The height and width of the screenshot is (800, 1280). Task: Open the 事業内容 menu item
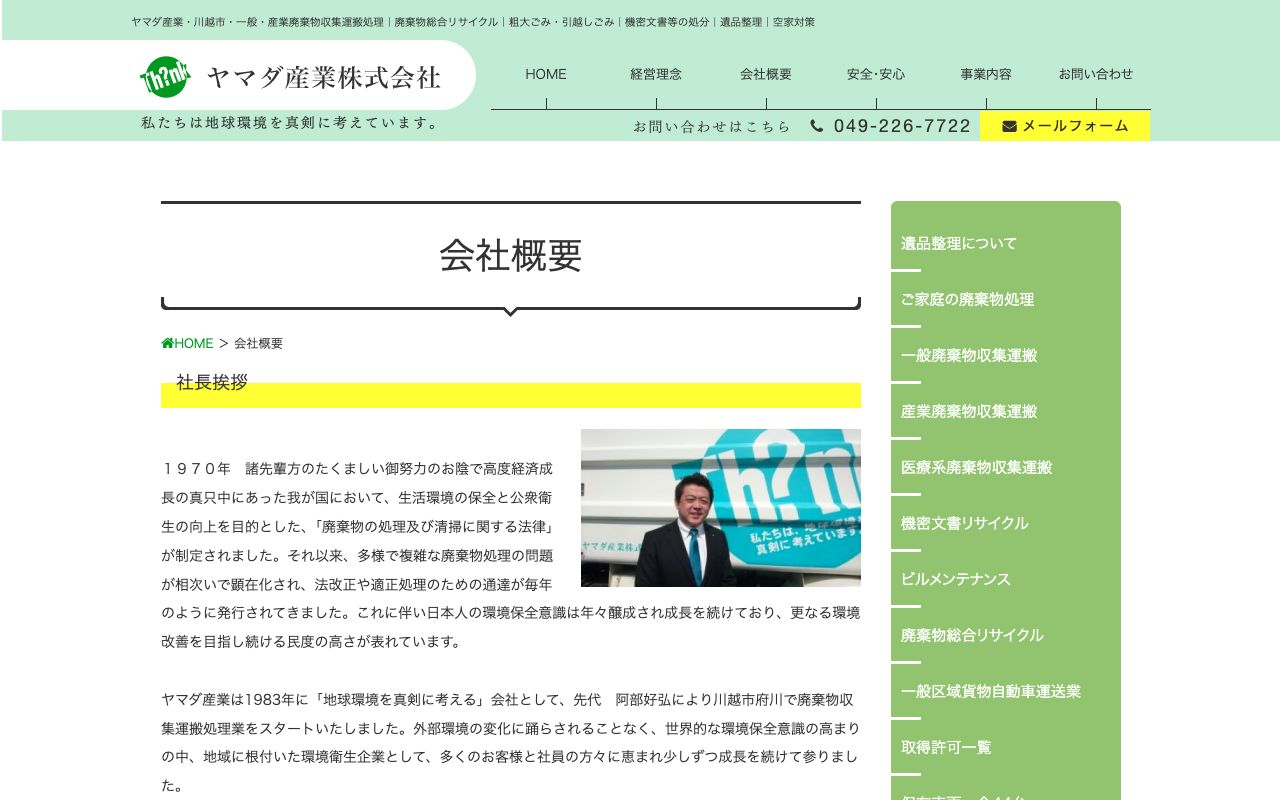click(x=986, y=74)
